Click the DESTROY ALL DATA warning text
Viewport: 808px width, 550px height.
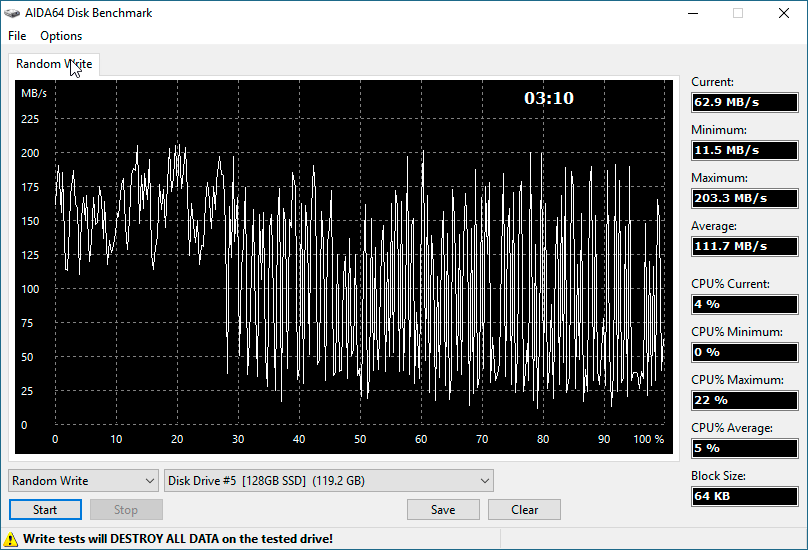[178, 538]
